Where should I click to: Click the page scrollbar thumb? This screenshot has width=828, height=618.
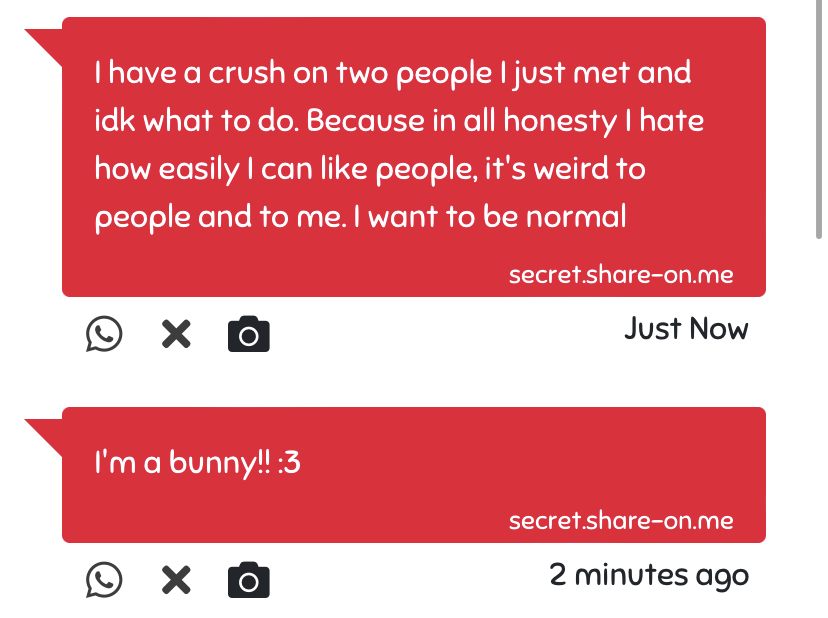pos(820,120)
